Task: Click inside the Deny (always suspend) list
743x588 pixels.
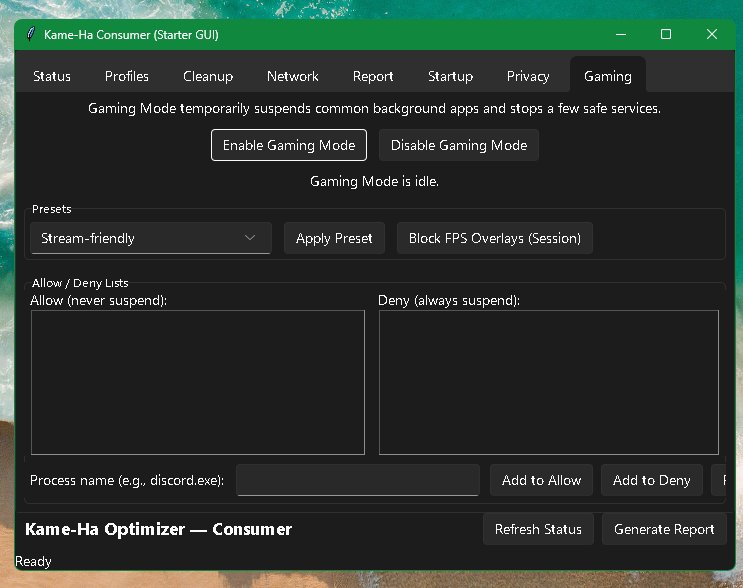Action: tap(549, 382)
